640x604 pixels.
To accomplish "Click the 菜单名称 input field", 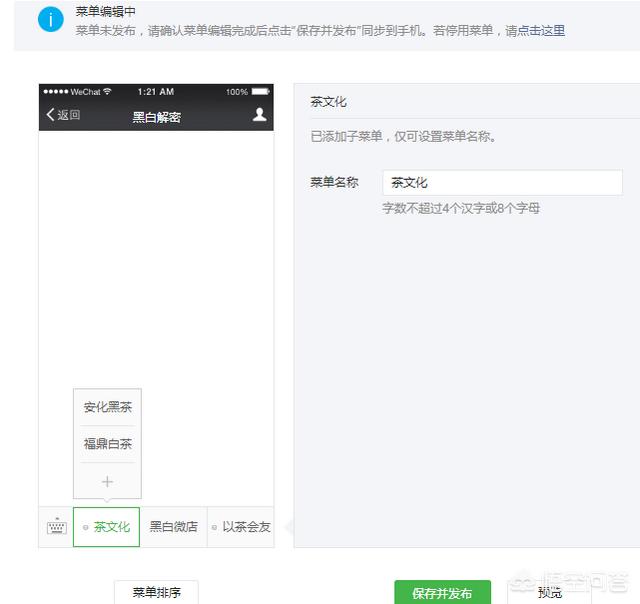I will click(502, 182).
